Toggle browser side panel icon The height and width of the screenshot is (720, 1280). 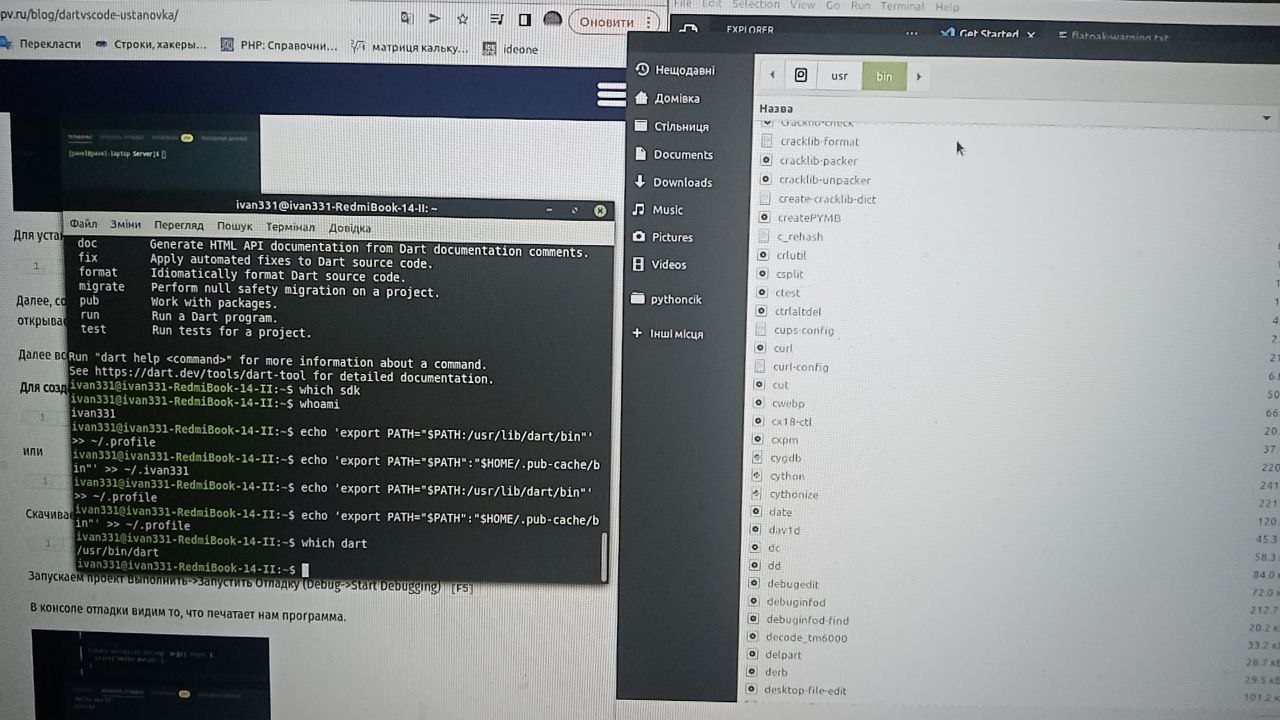pos(524,20)
